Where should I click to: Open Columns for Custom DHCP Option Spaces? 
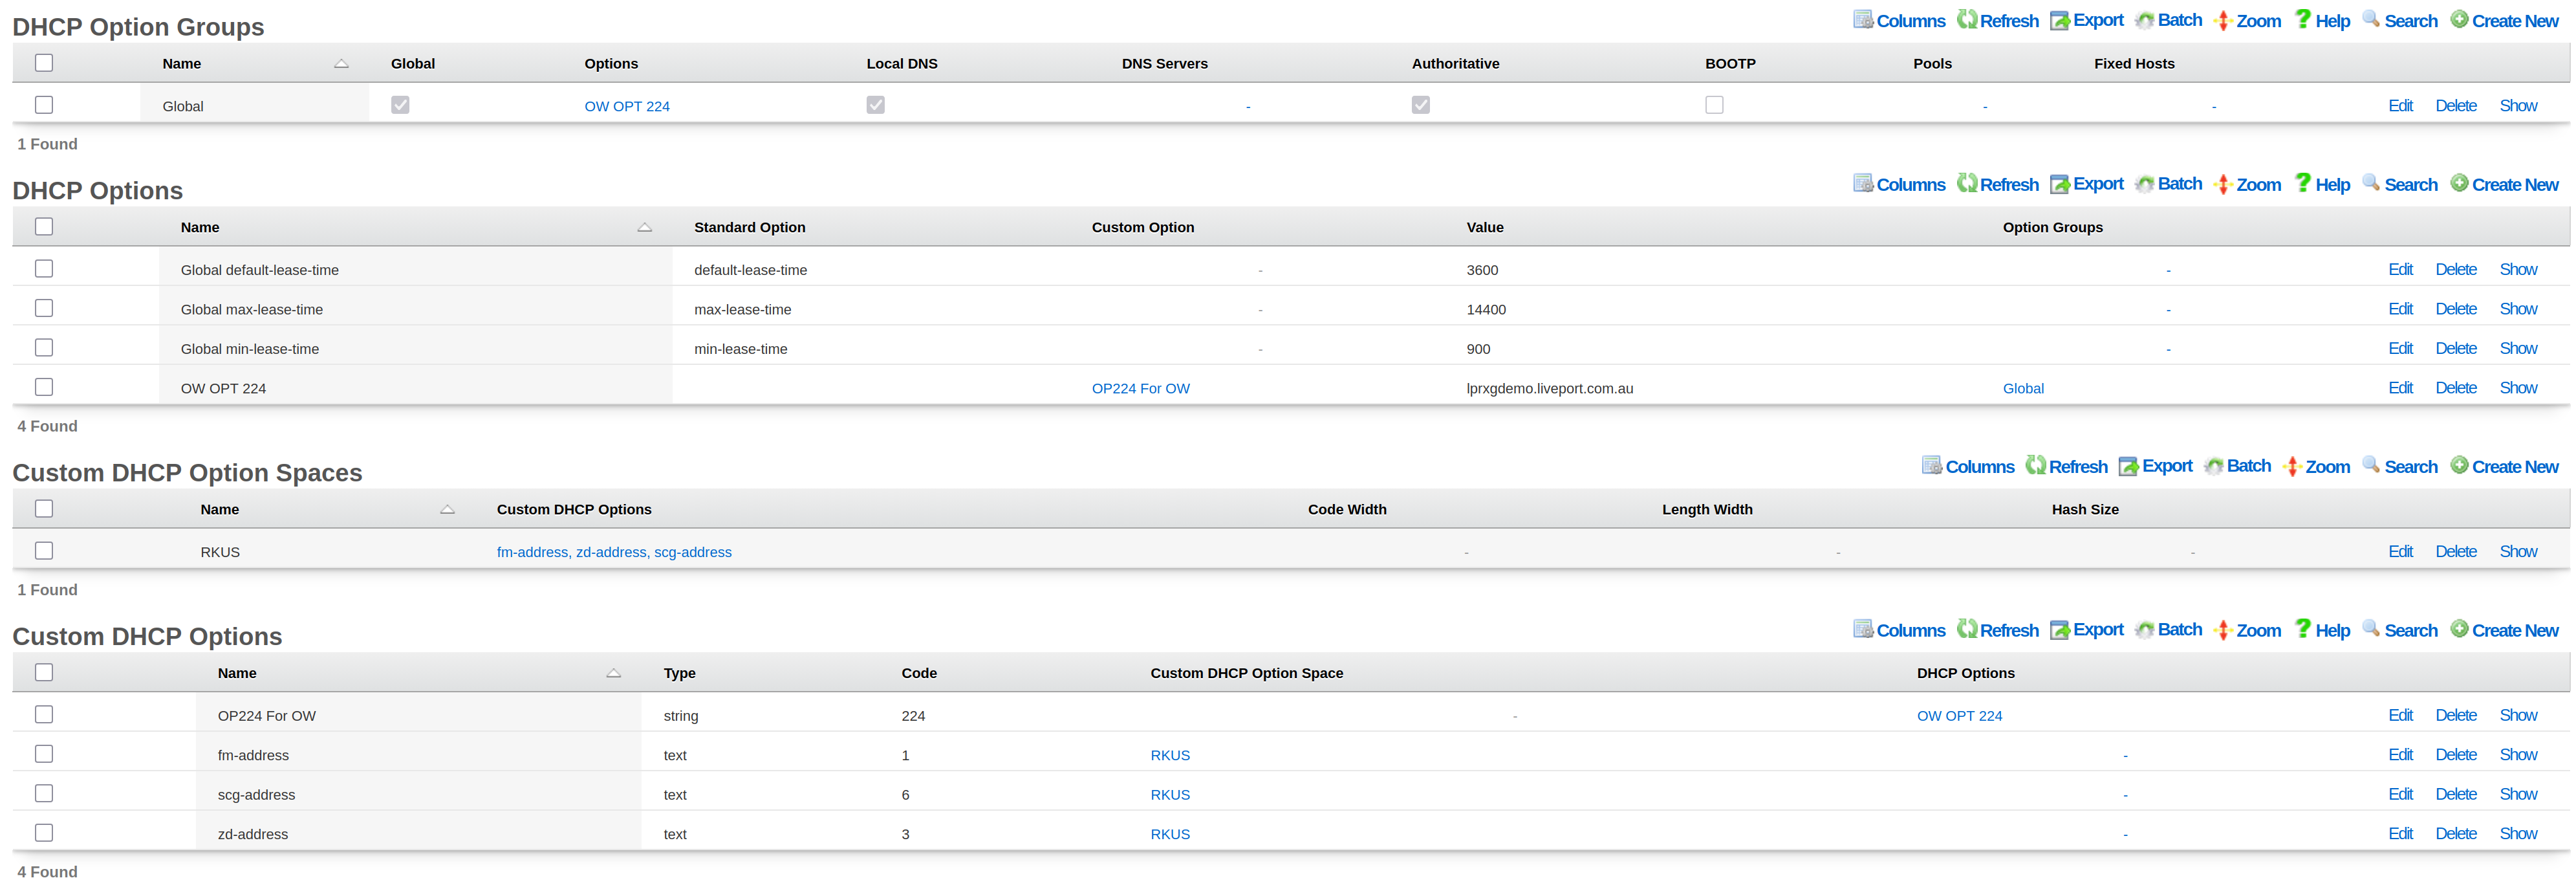(1968, 467)
